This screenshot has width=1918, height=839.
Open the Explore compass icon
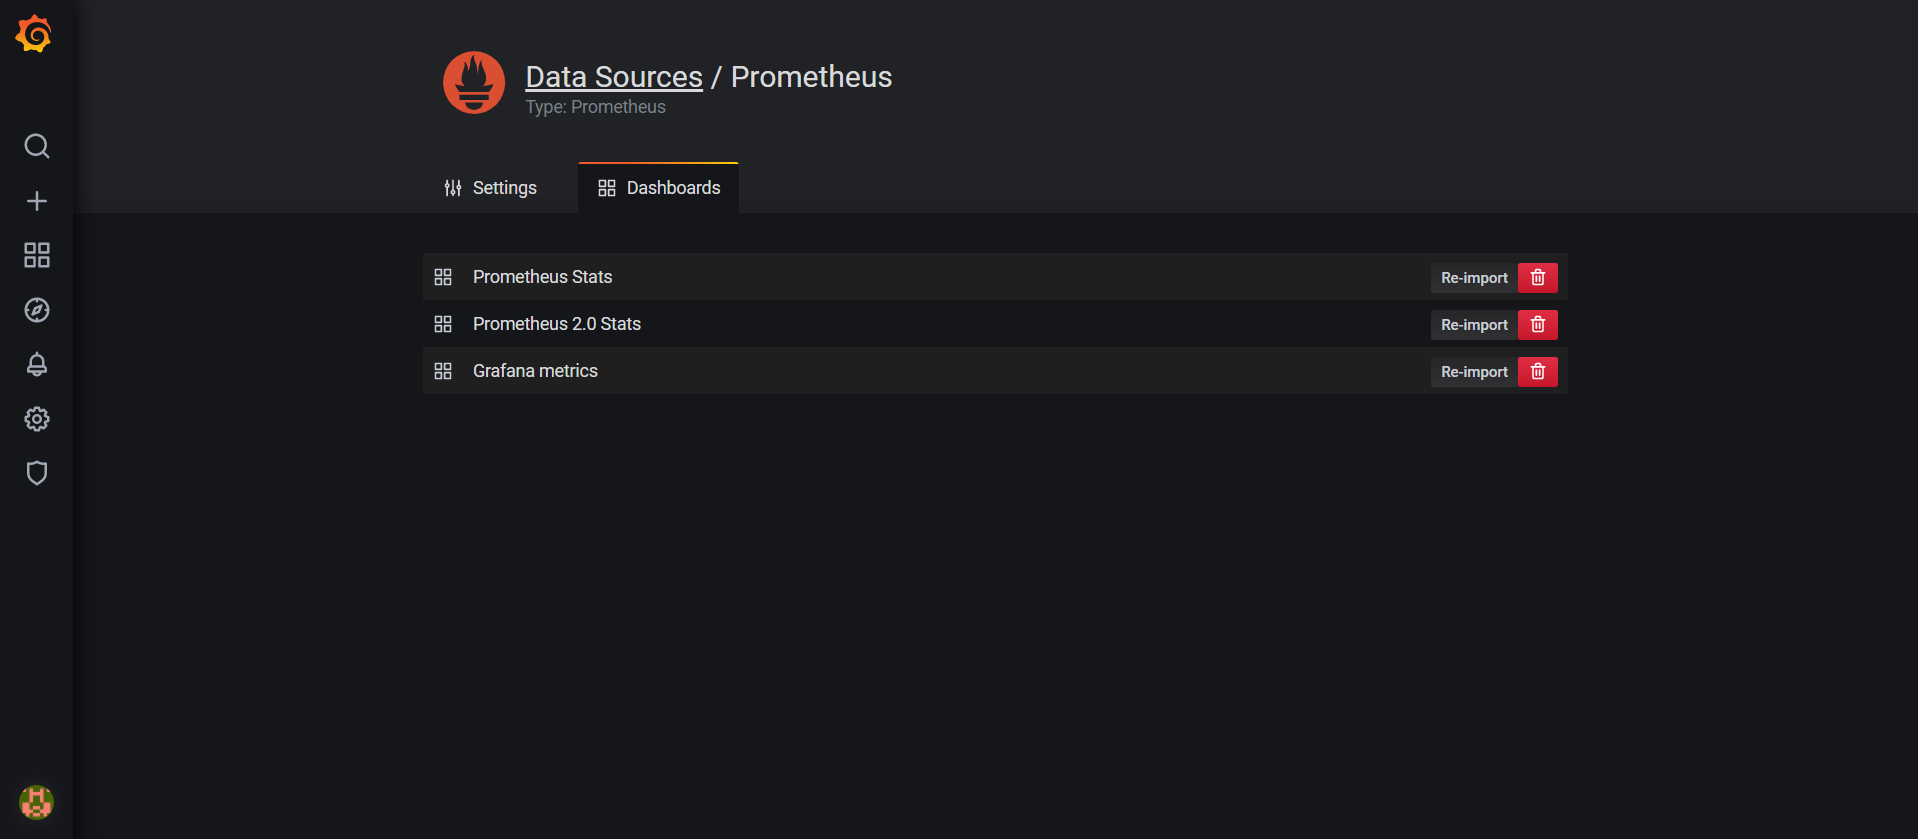tap(37, 310)
